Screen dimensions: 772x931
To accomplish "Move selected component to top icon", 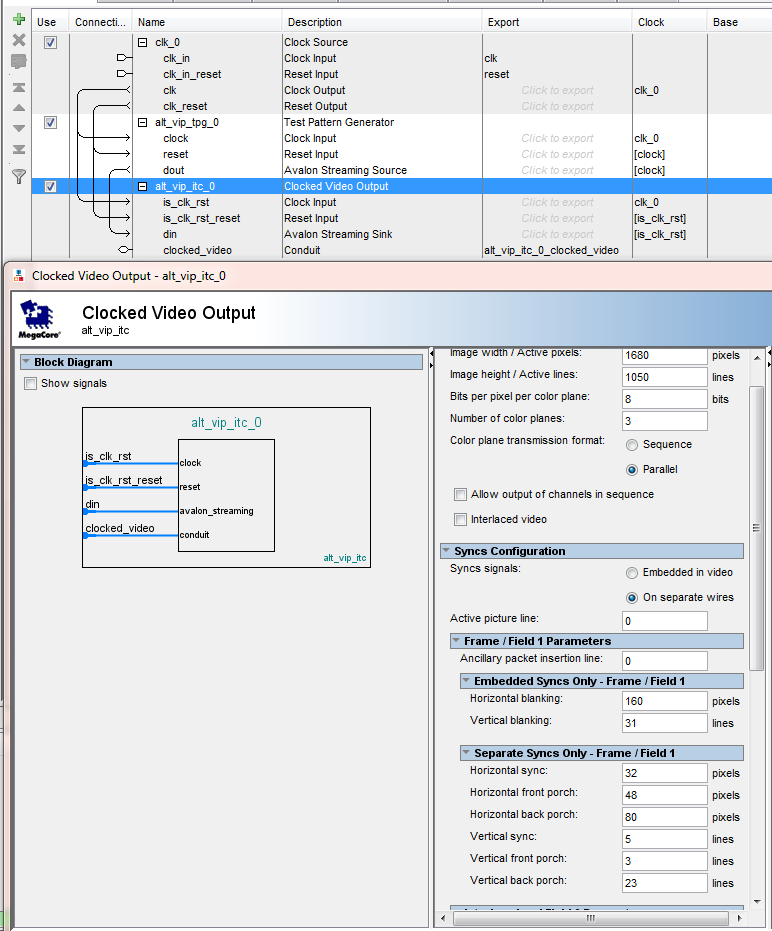I will click(19, 87).
